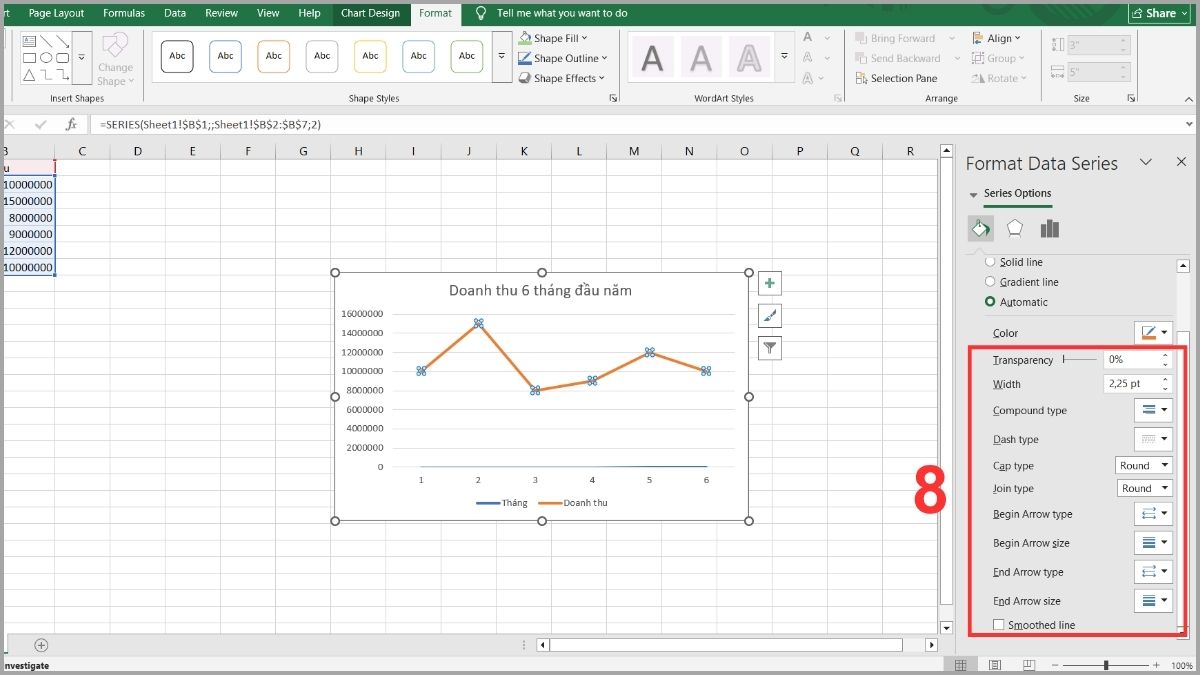Screen dimensions: 1200x675
Task: Open the Cap type dropdown
Action: tap(1144, 465)
